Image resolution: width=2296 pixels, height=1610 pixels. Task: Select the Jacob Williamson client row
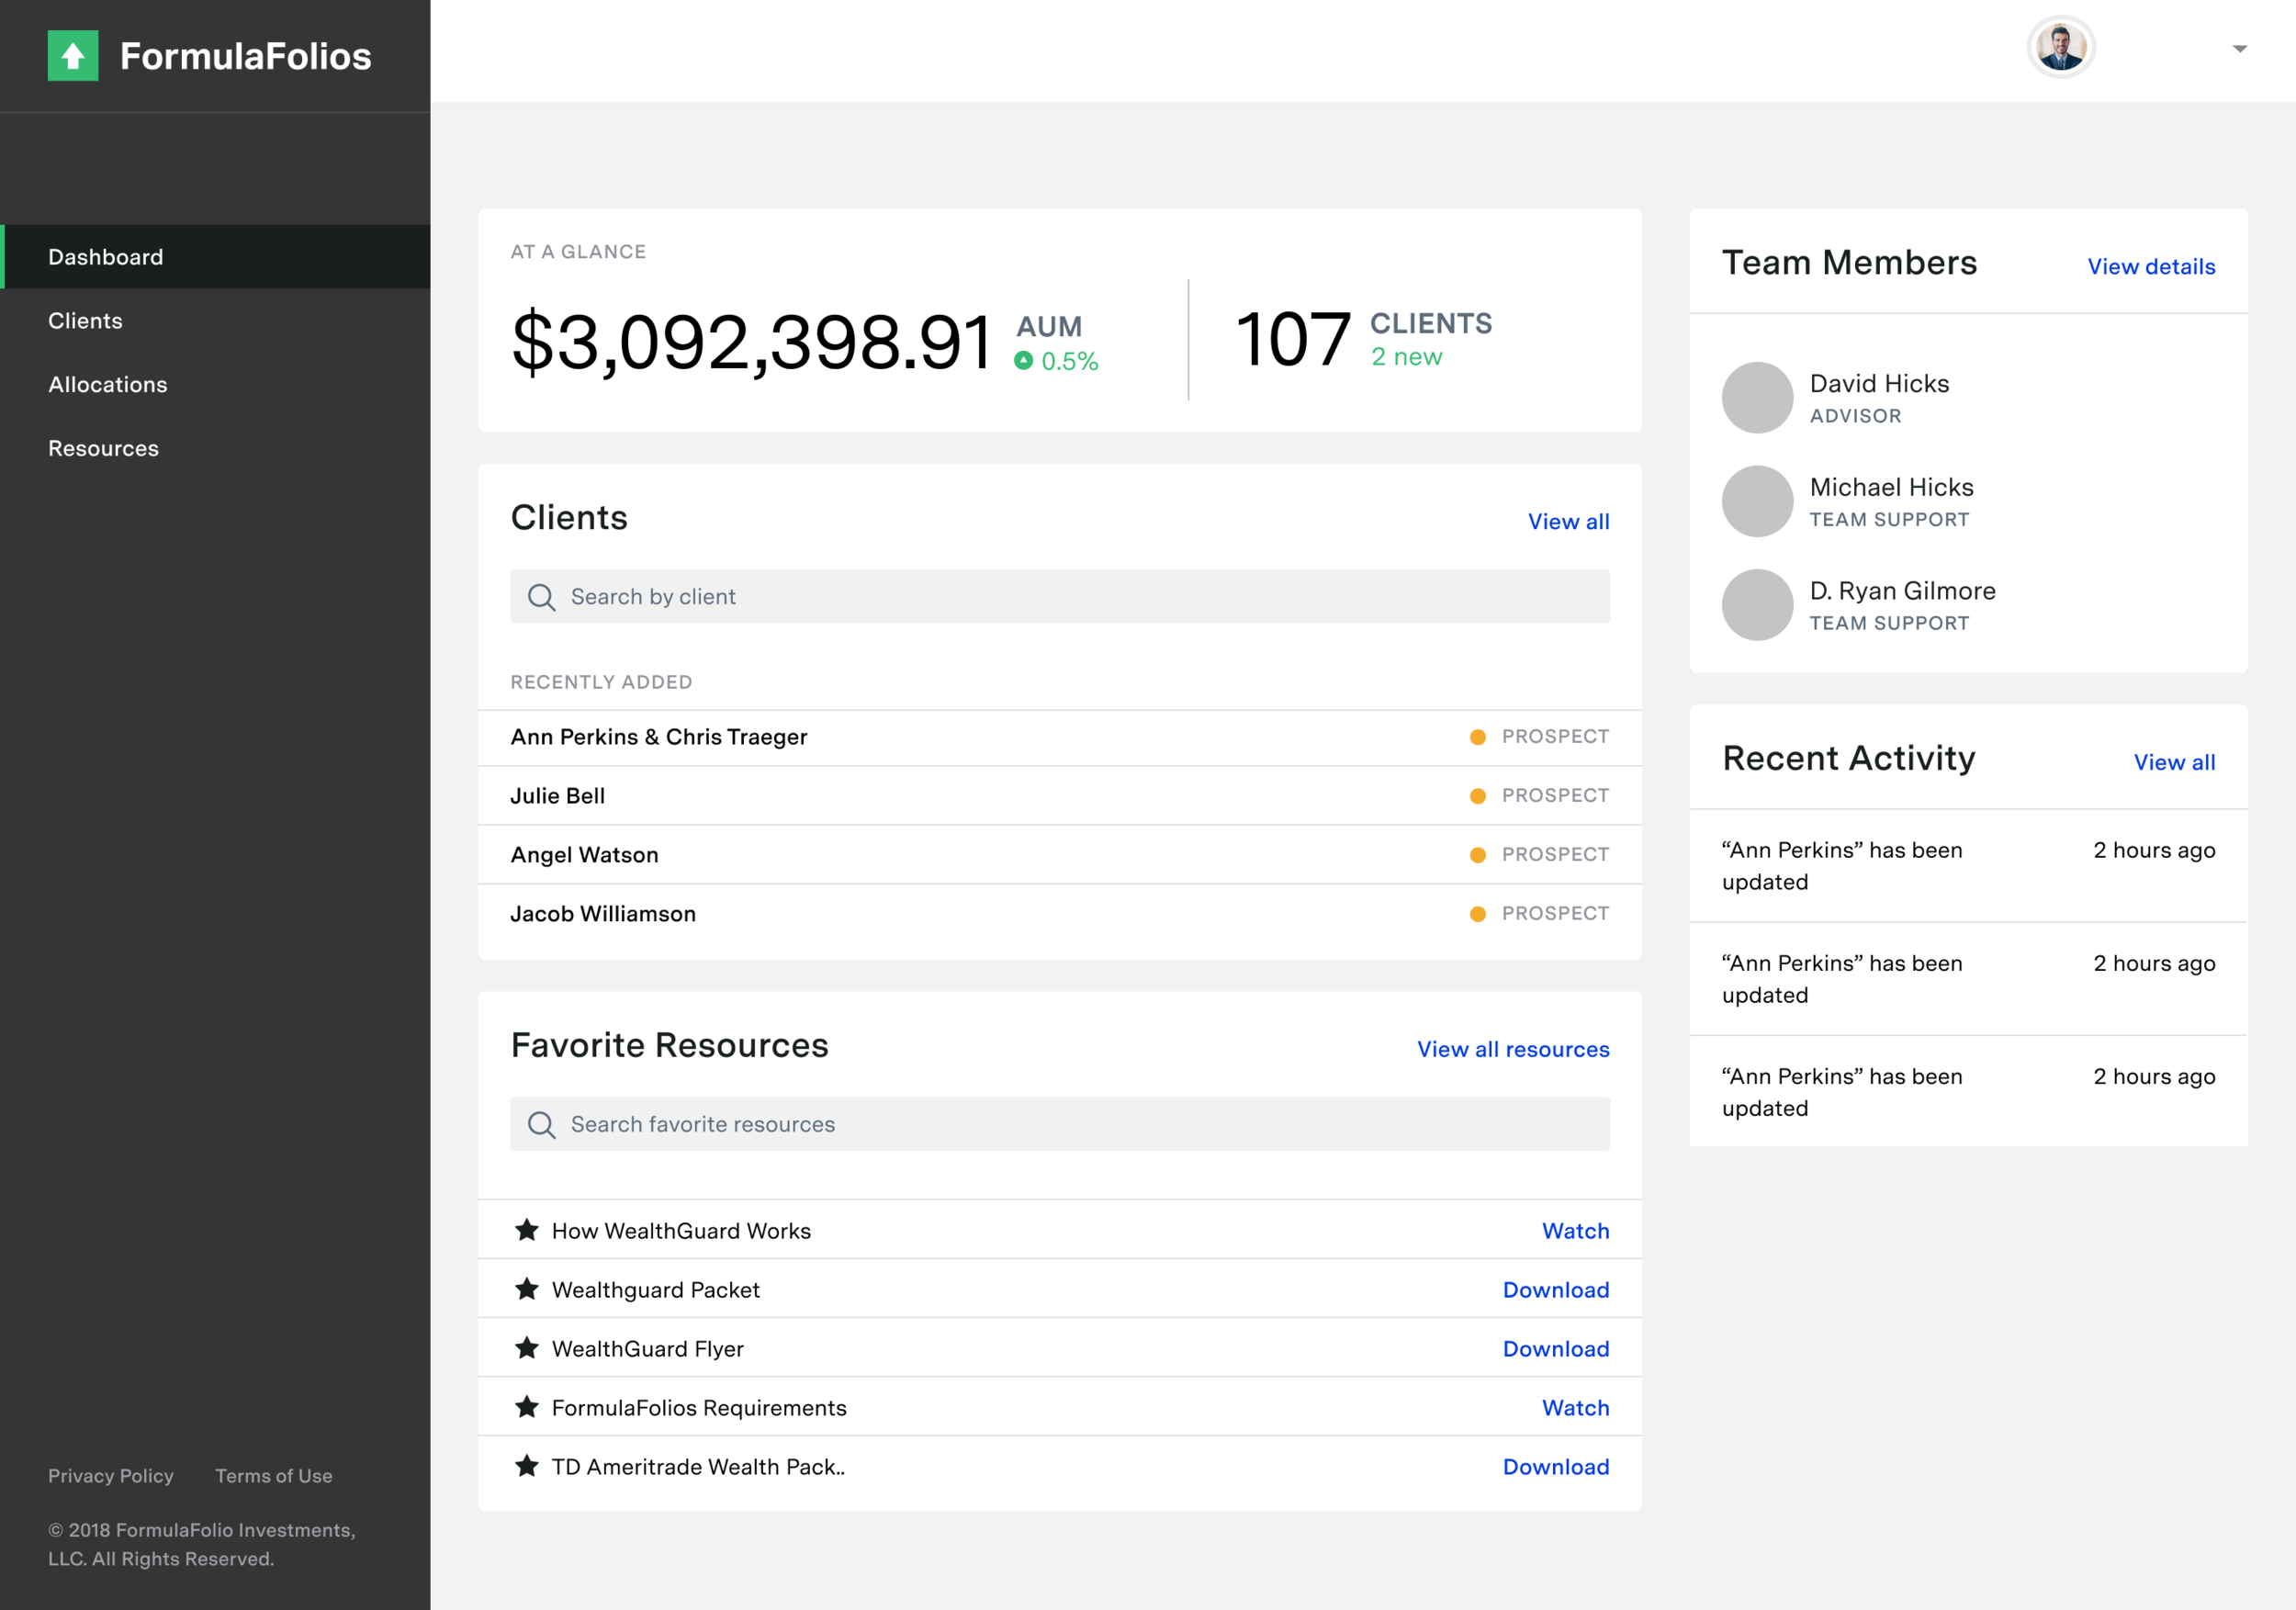point(1060,914)
